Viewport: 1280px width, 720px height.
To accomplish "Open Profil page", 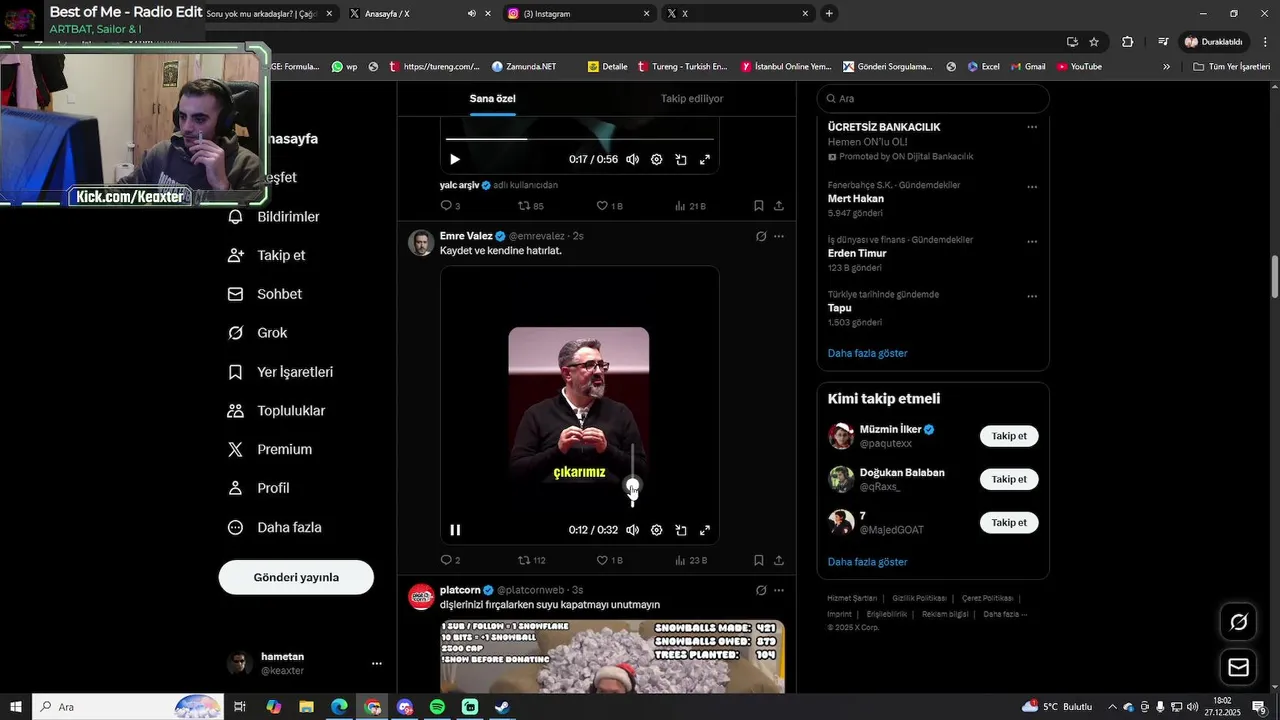I will [x=258, y=488].
